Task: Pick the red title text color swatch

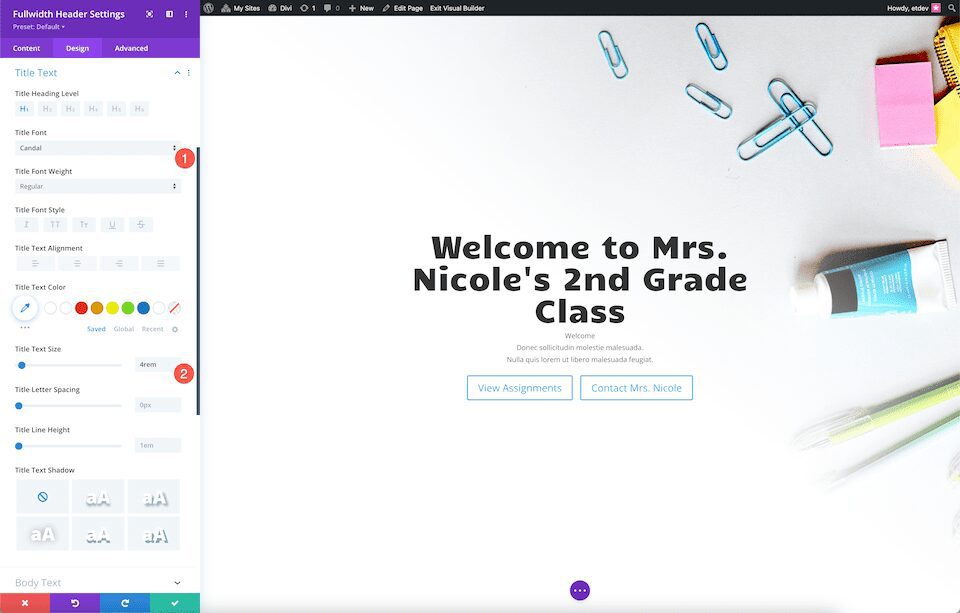Action: [81, 308]
